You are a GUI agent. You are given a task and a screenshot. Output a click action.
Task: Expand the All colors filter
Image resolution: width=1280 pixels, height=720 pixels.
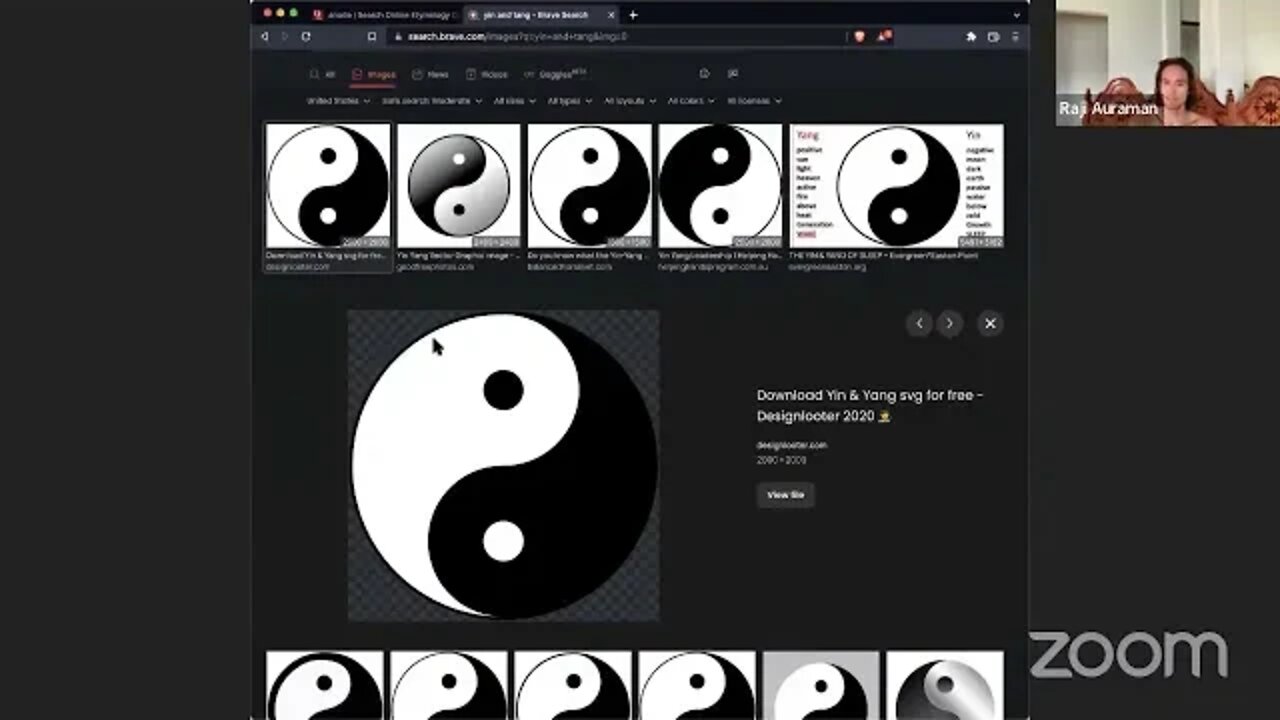[690, 101]
